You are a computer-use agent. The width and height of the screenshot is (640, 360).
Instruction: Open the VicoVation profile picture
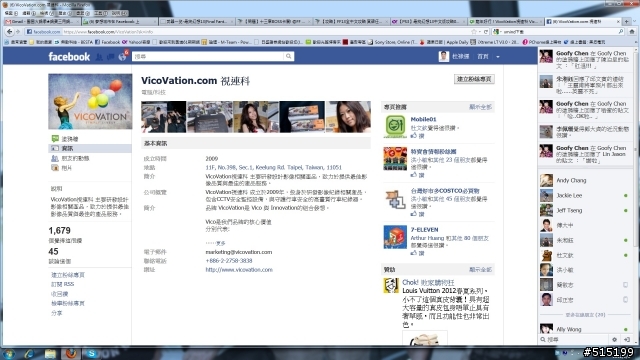pos(90,102)
